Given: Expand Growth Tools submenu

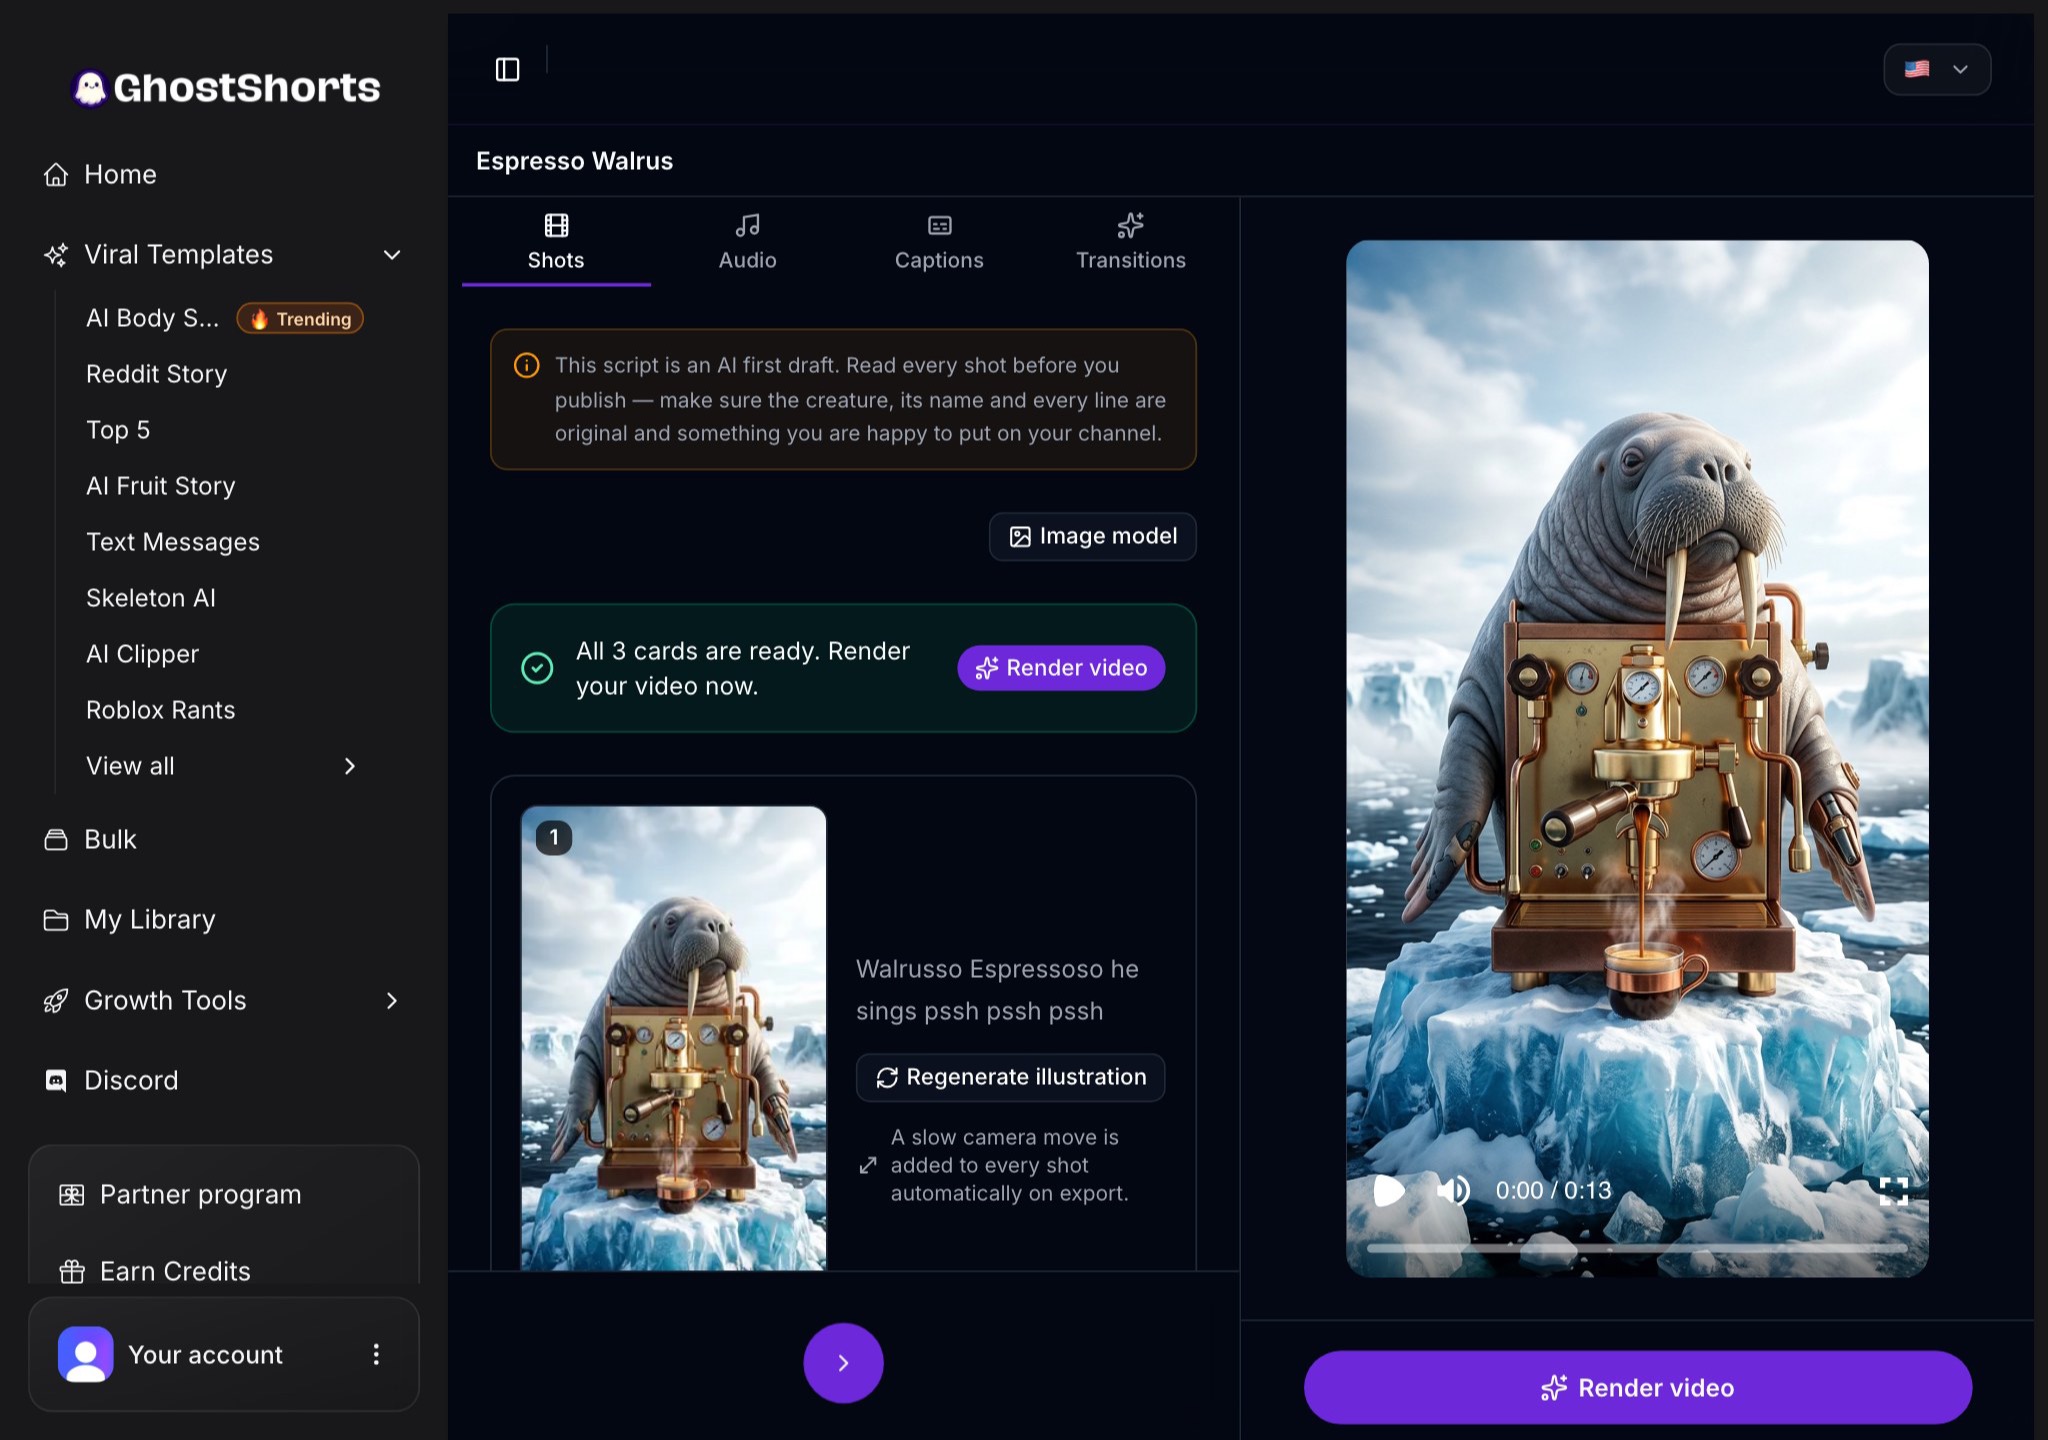Looking at the screenshot, I should 392,1000.
